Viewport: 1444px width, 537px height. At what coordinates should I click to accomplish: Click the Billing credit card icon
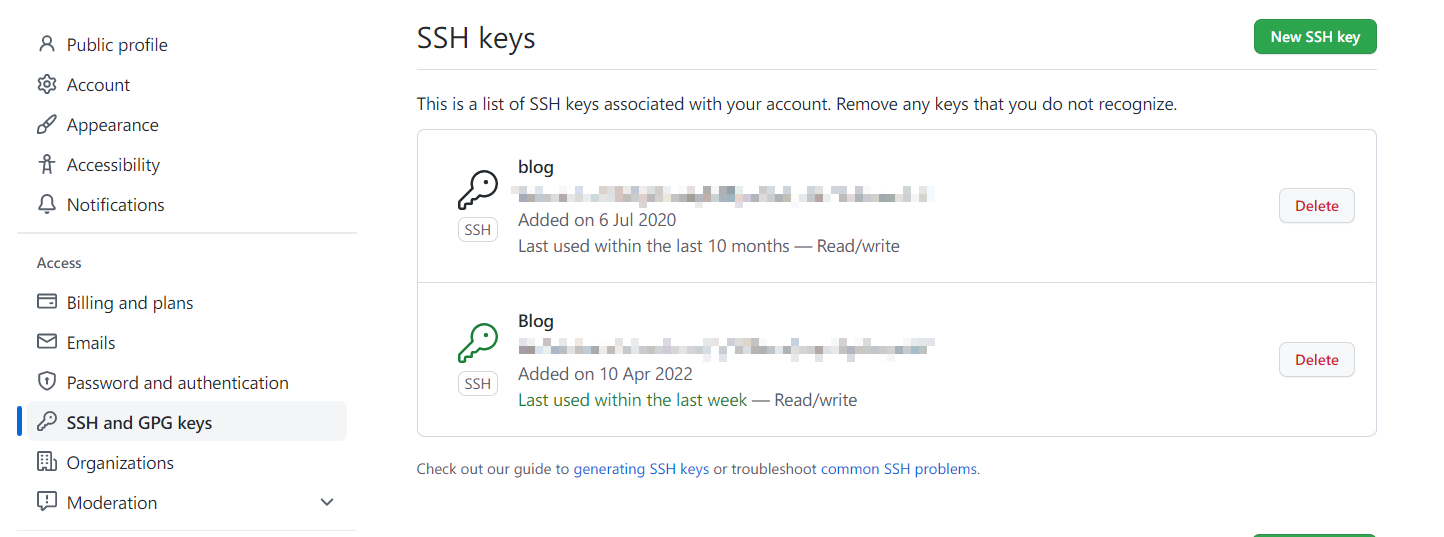pos(46,302)
